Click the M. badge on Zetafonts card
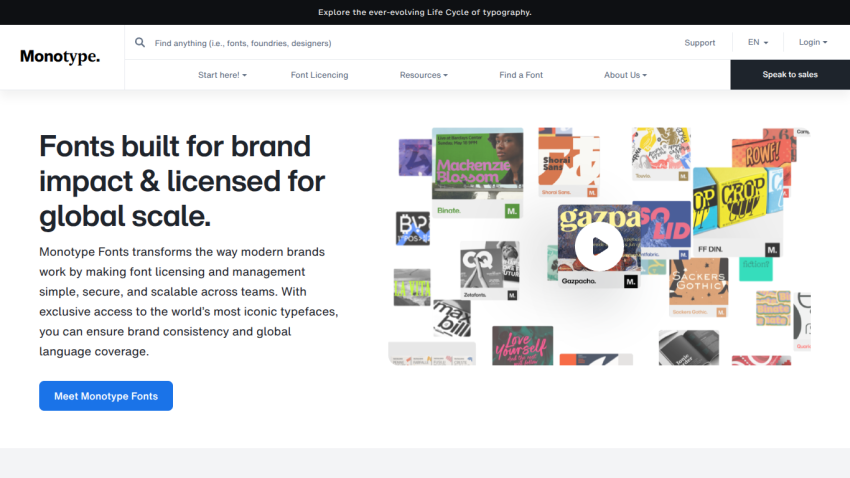The height and width of the screenshot is (478, 850). [512, 295]
